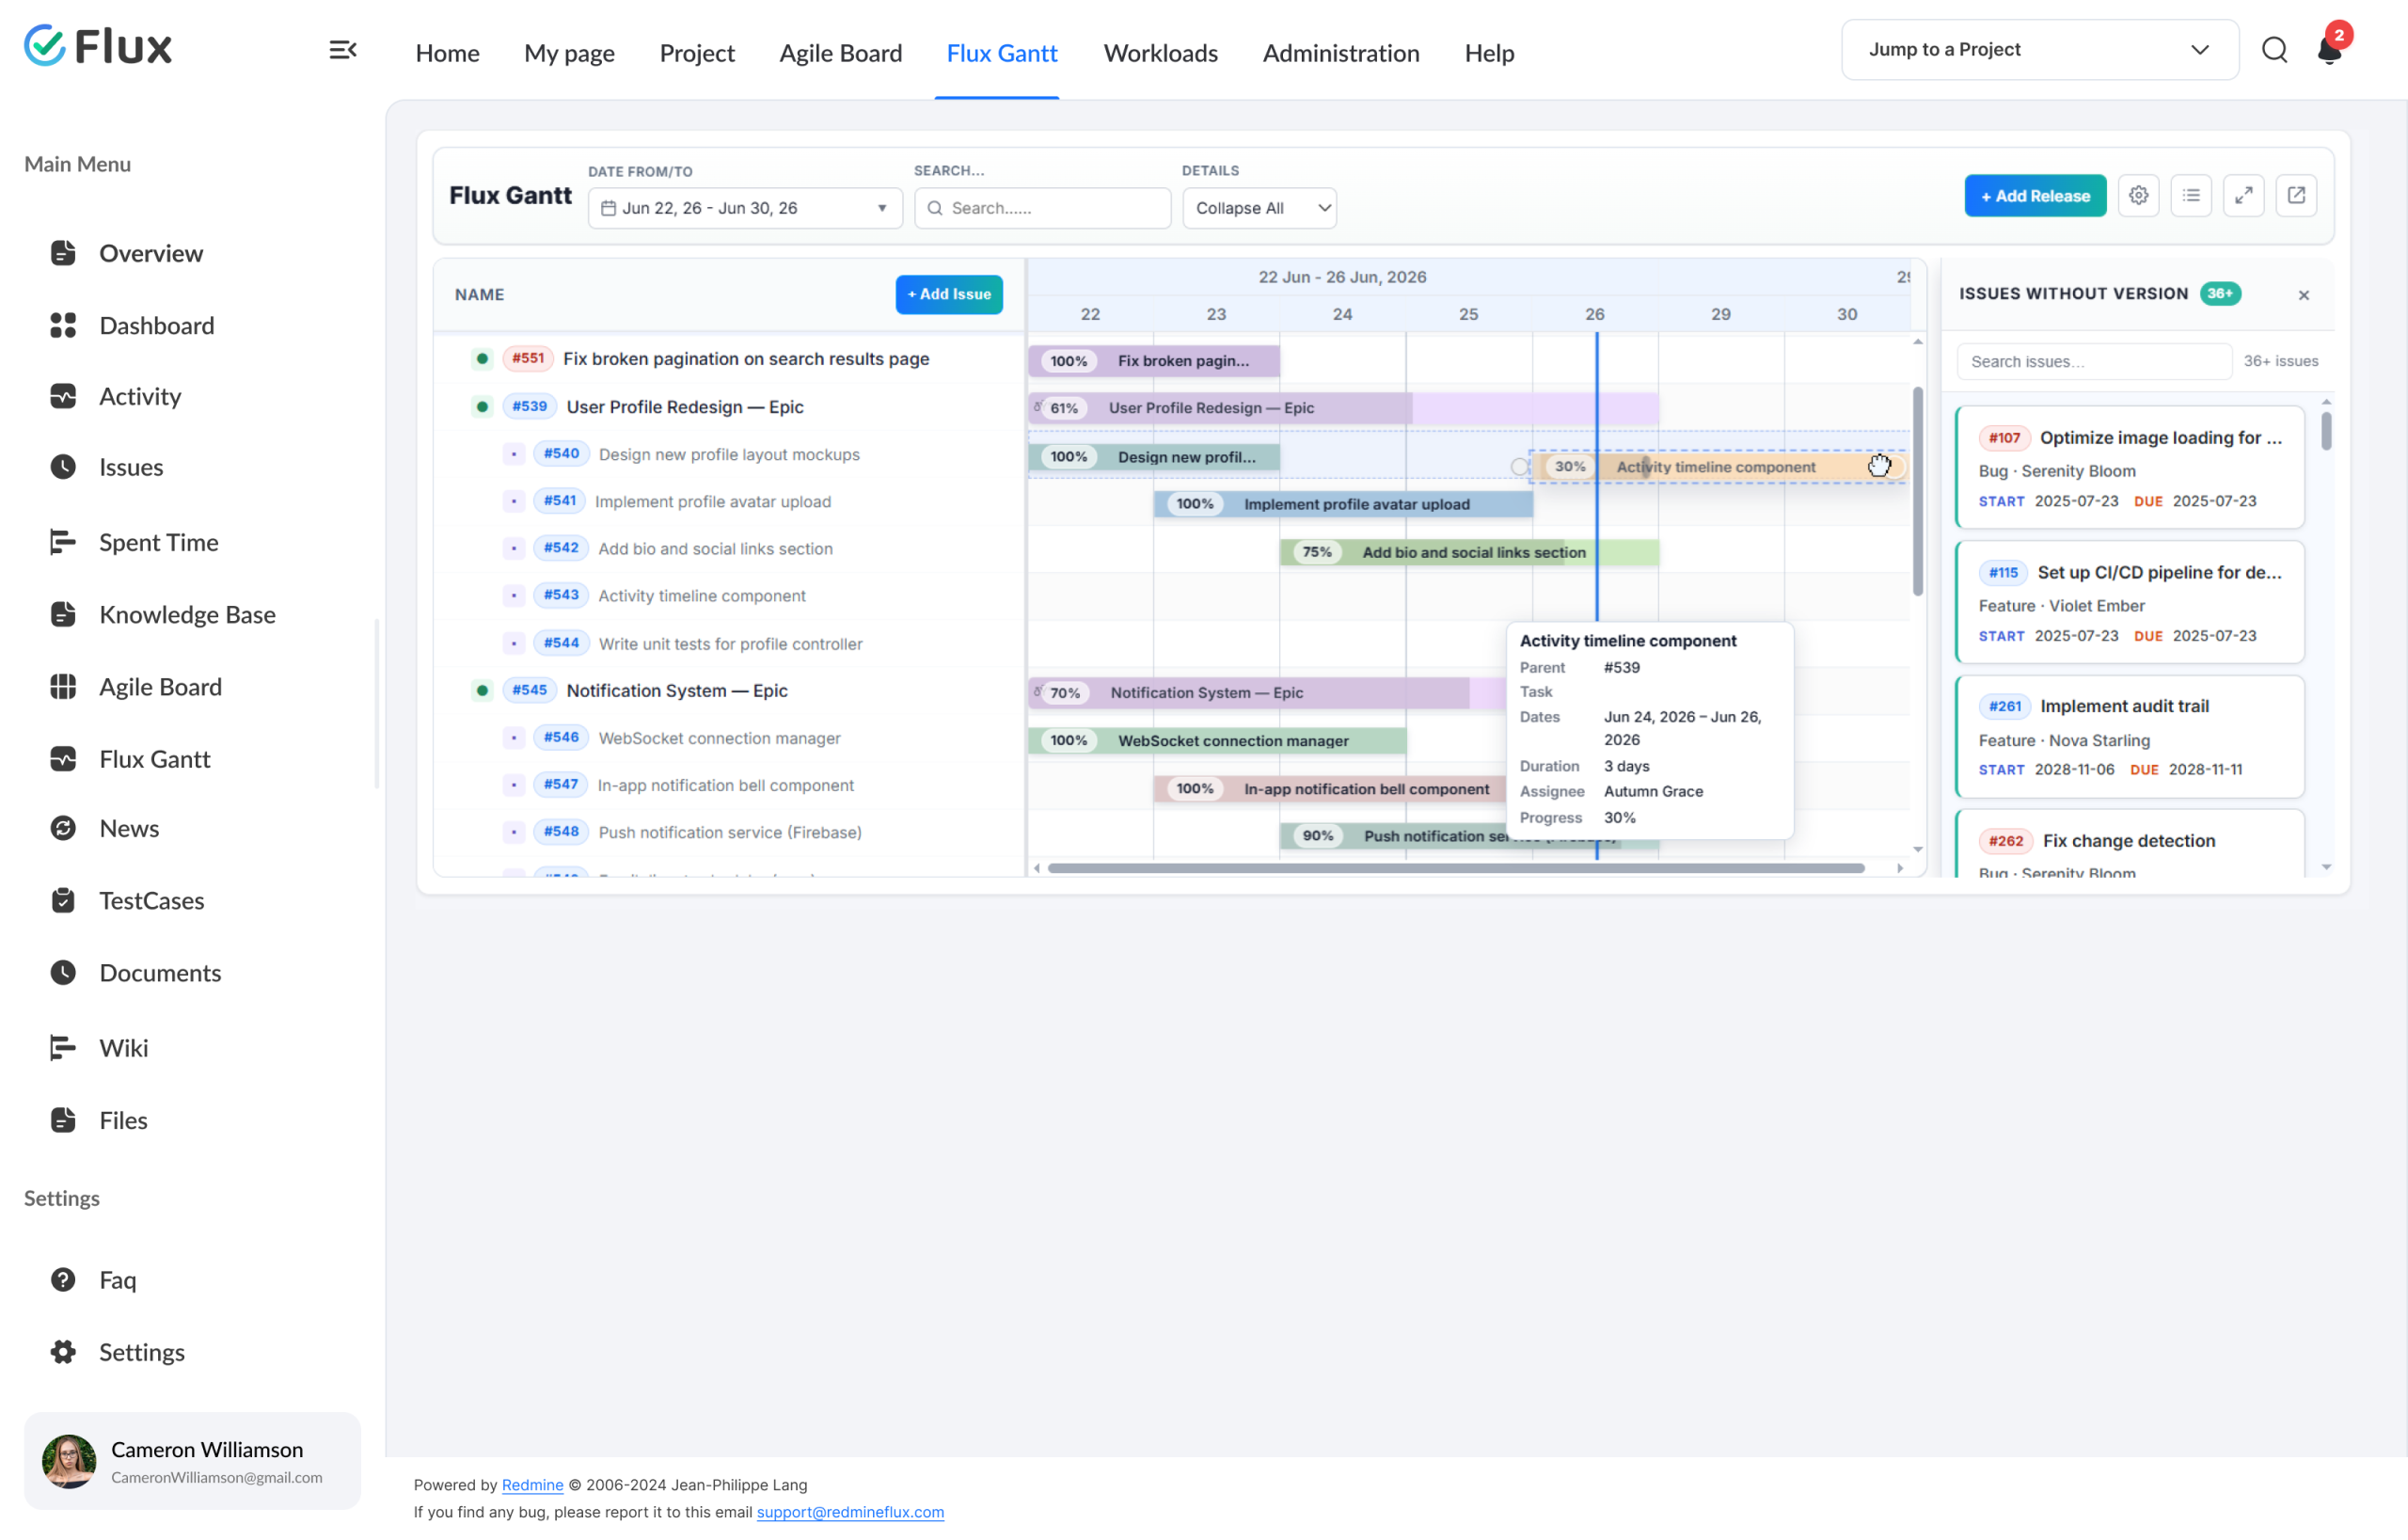The width and height of the screenshot is (2408, 1540).
Task: Open the notifications bell
Action: [x=2329, y=49]
